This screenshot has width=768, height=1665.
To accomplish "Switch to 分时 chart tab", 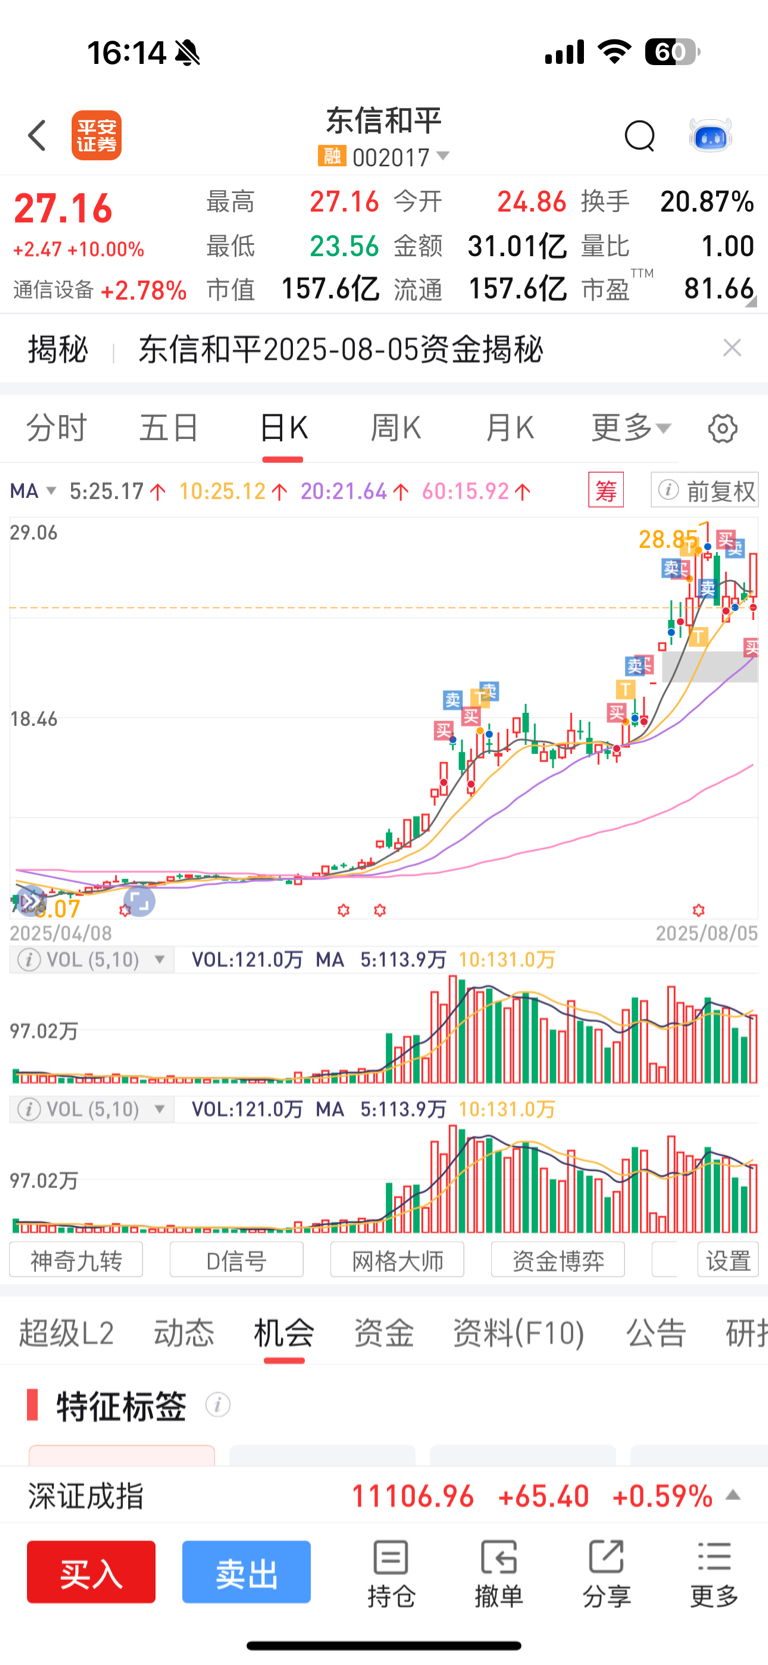I will click(x=56, y=428).
